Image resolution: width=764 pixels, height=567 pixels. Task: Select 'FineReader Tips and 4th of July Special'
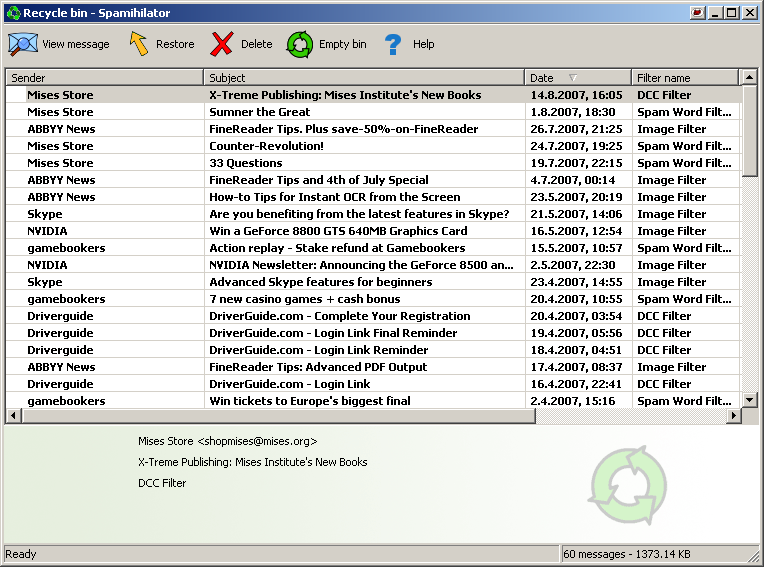(373, 180)
